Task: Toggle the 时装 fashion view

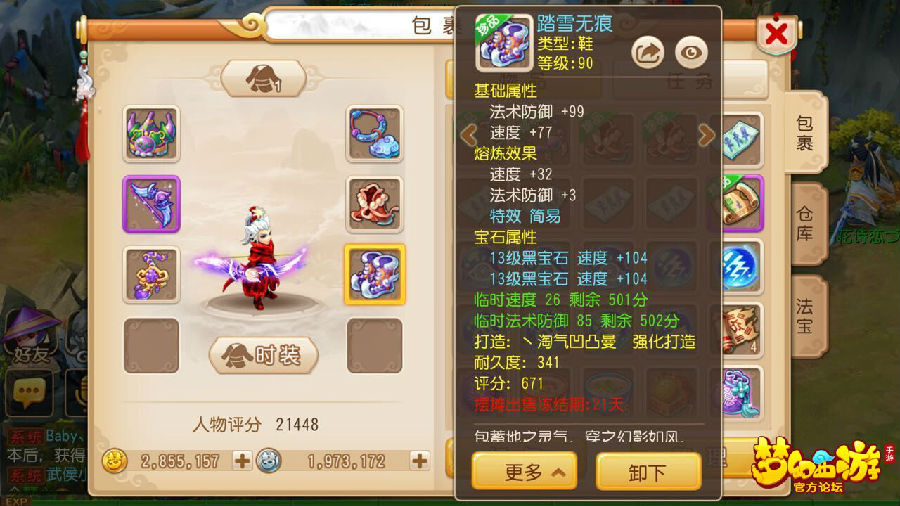Action: (263, 356)
